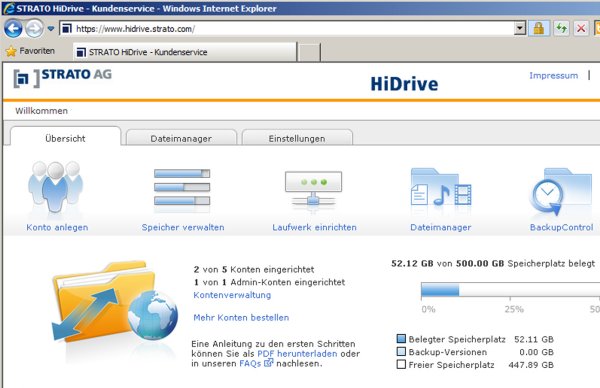
Task: Click the browser Back arrow button
Action: point(13,29)
